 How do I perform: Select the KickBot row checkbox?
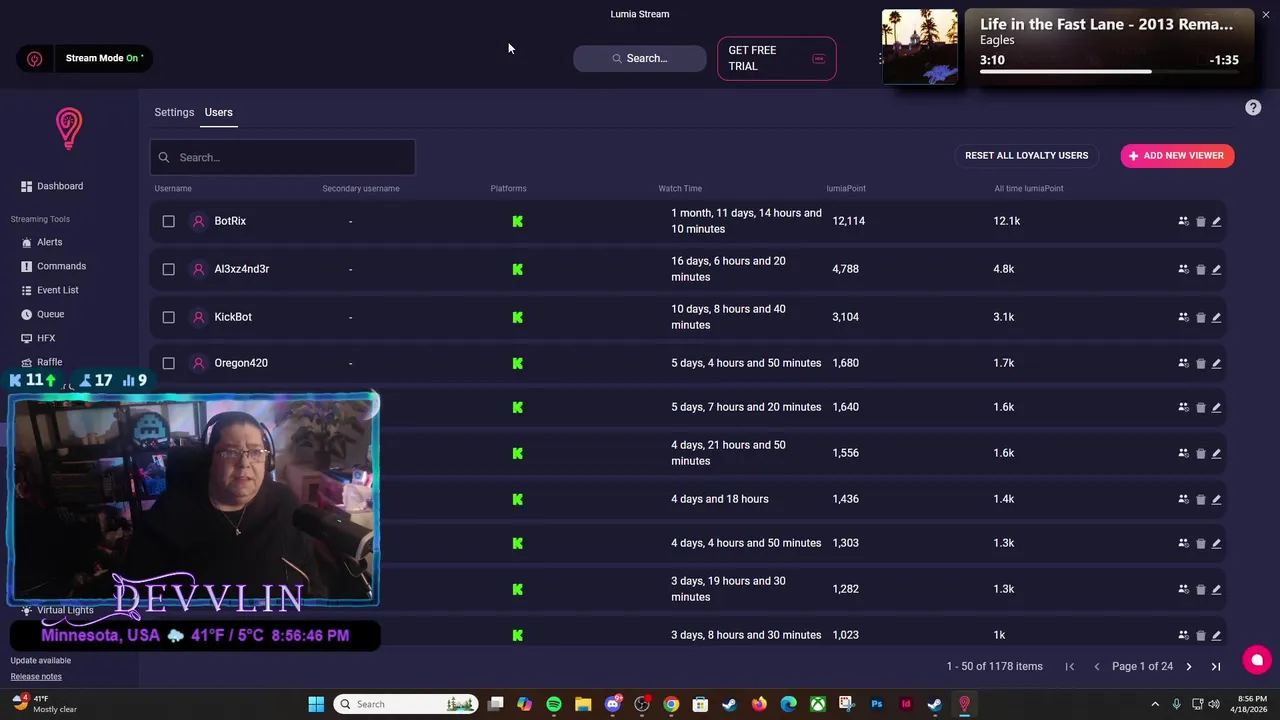(x=168, y=317)
